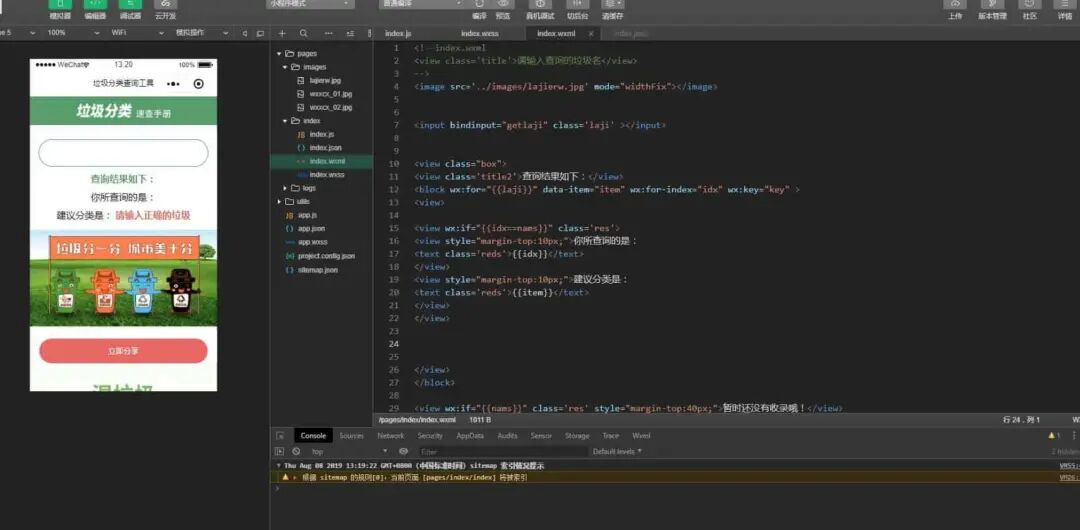Open app.json in file tree
Screen dimensions: 1080x530
(x=311, y=228)
